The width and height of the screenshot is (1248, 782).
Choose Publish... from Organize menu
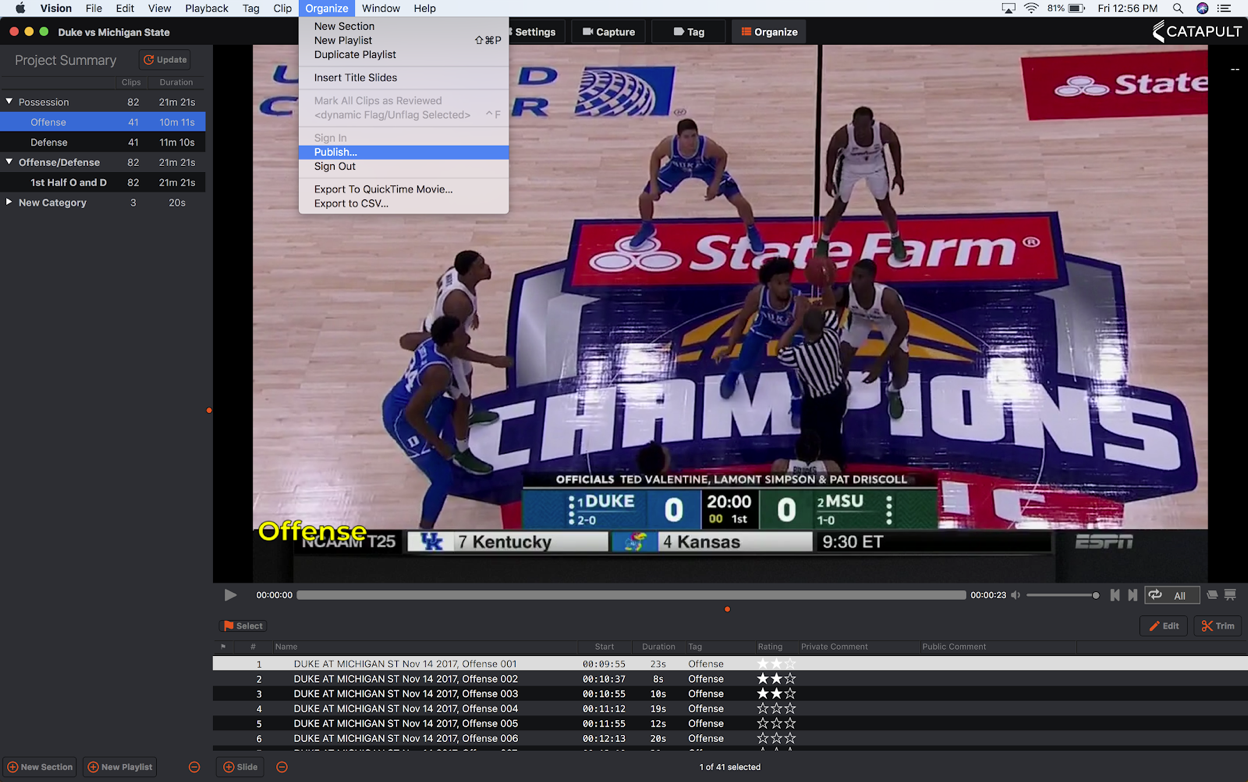coord(403,152)
